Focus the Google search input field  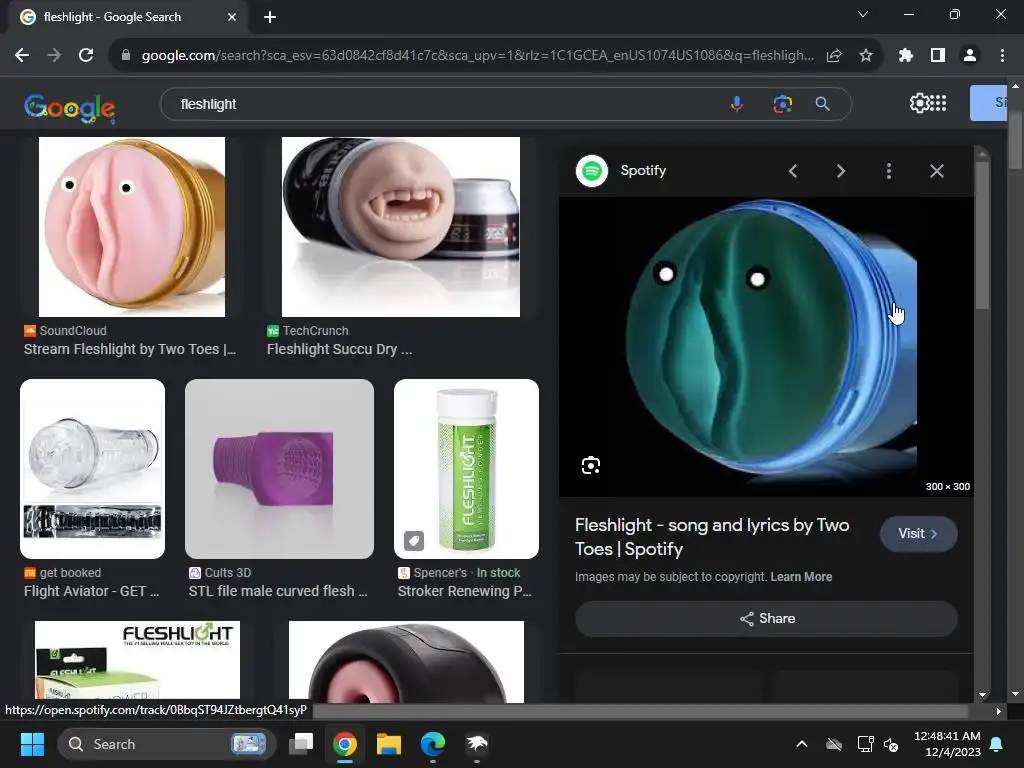[x=444, y=104]
